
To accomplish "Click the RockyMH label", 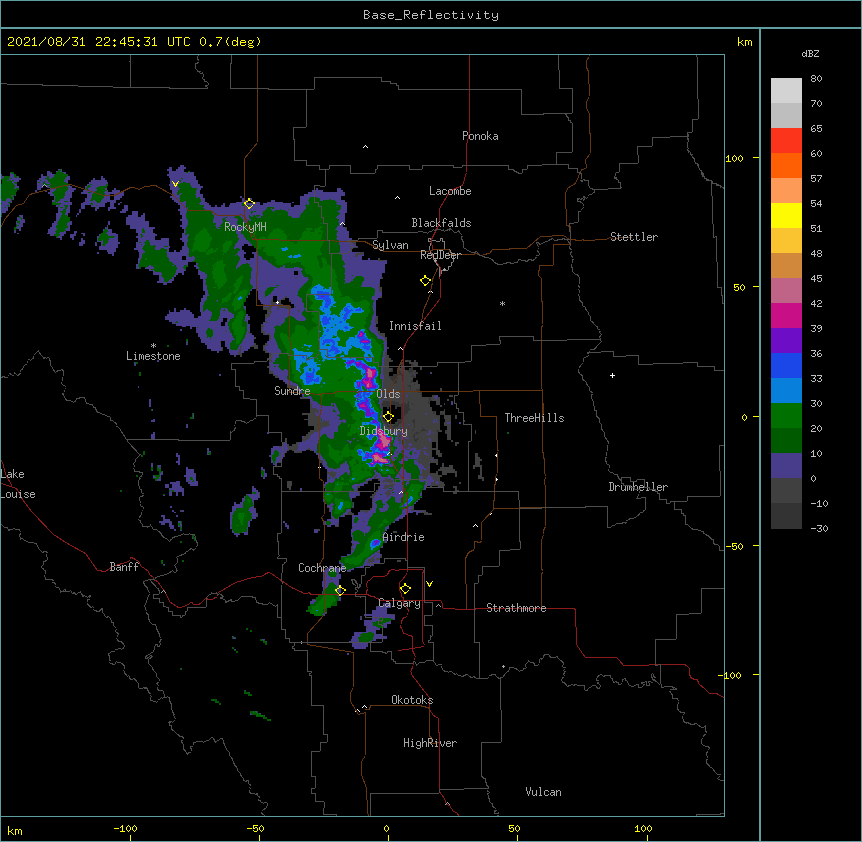I will [x=245, y=226].
